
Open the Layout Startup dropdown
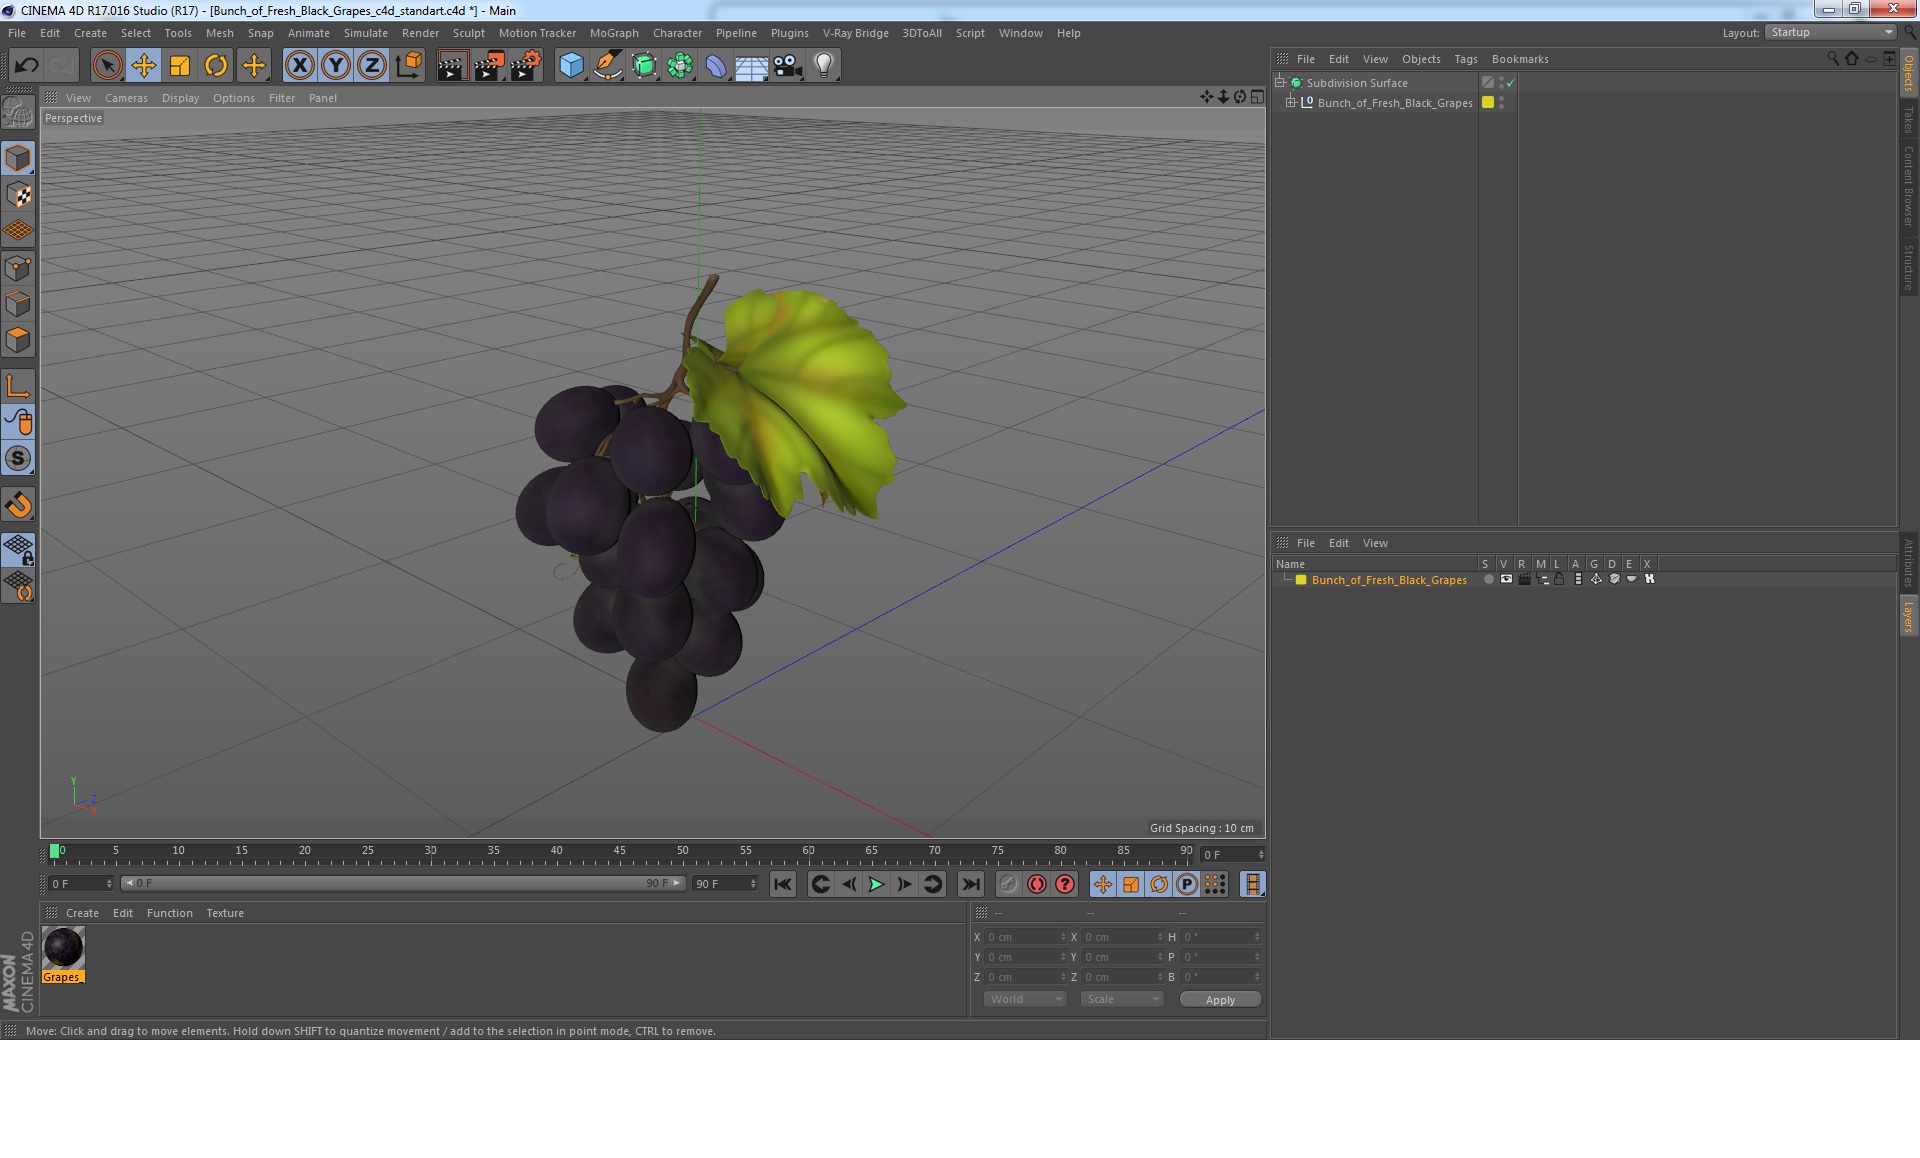1831,32
